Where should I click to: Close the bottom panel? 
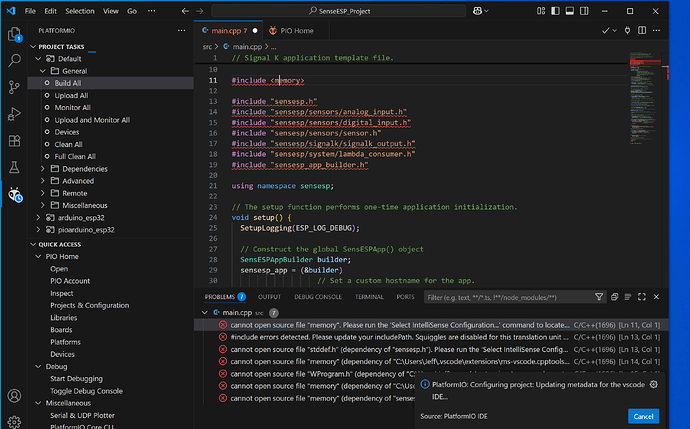coord(656,297)
